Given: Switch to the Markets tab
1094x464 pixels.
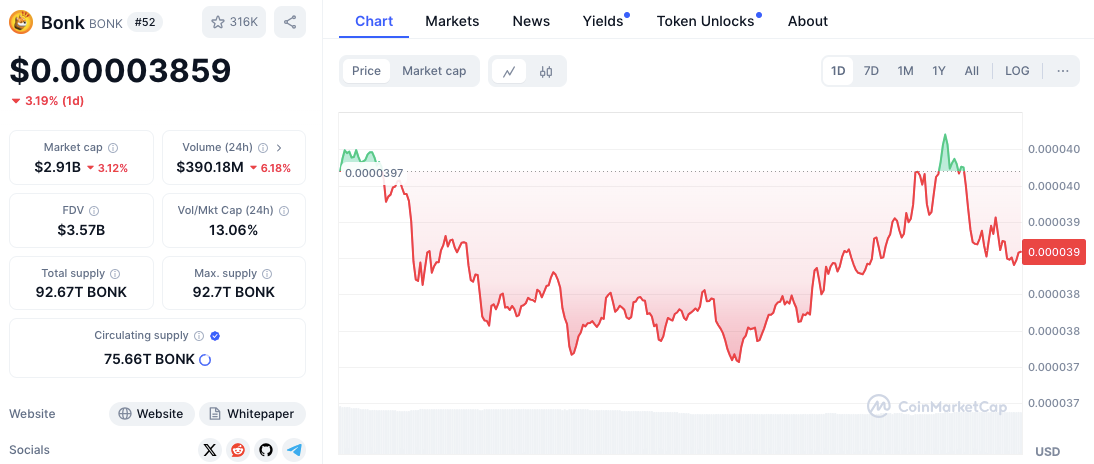Looking at the screenshot, I should (x=452, y=21).
